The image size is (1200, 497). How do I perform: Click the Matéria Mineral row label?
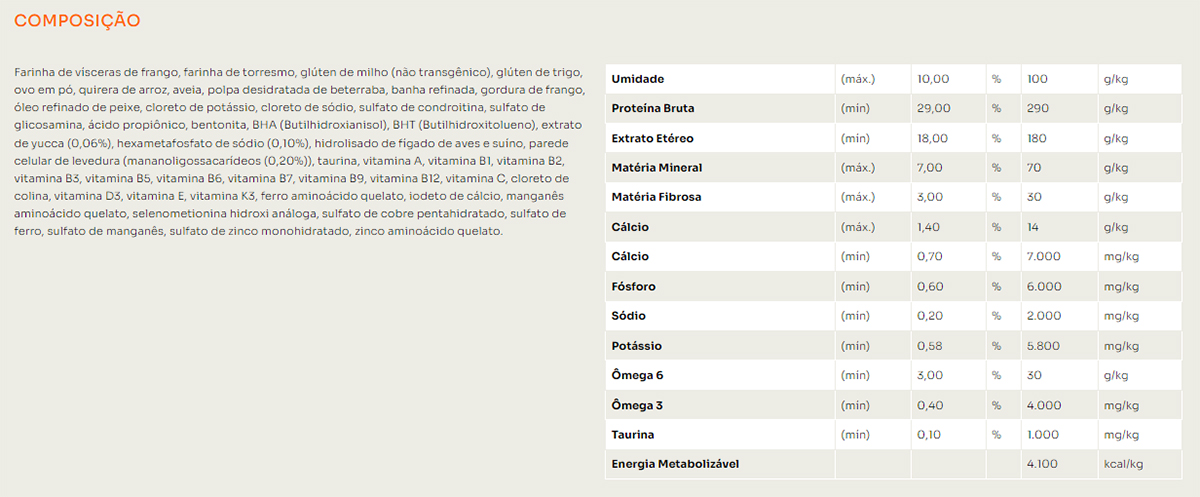656,167
